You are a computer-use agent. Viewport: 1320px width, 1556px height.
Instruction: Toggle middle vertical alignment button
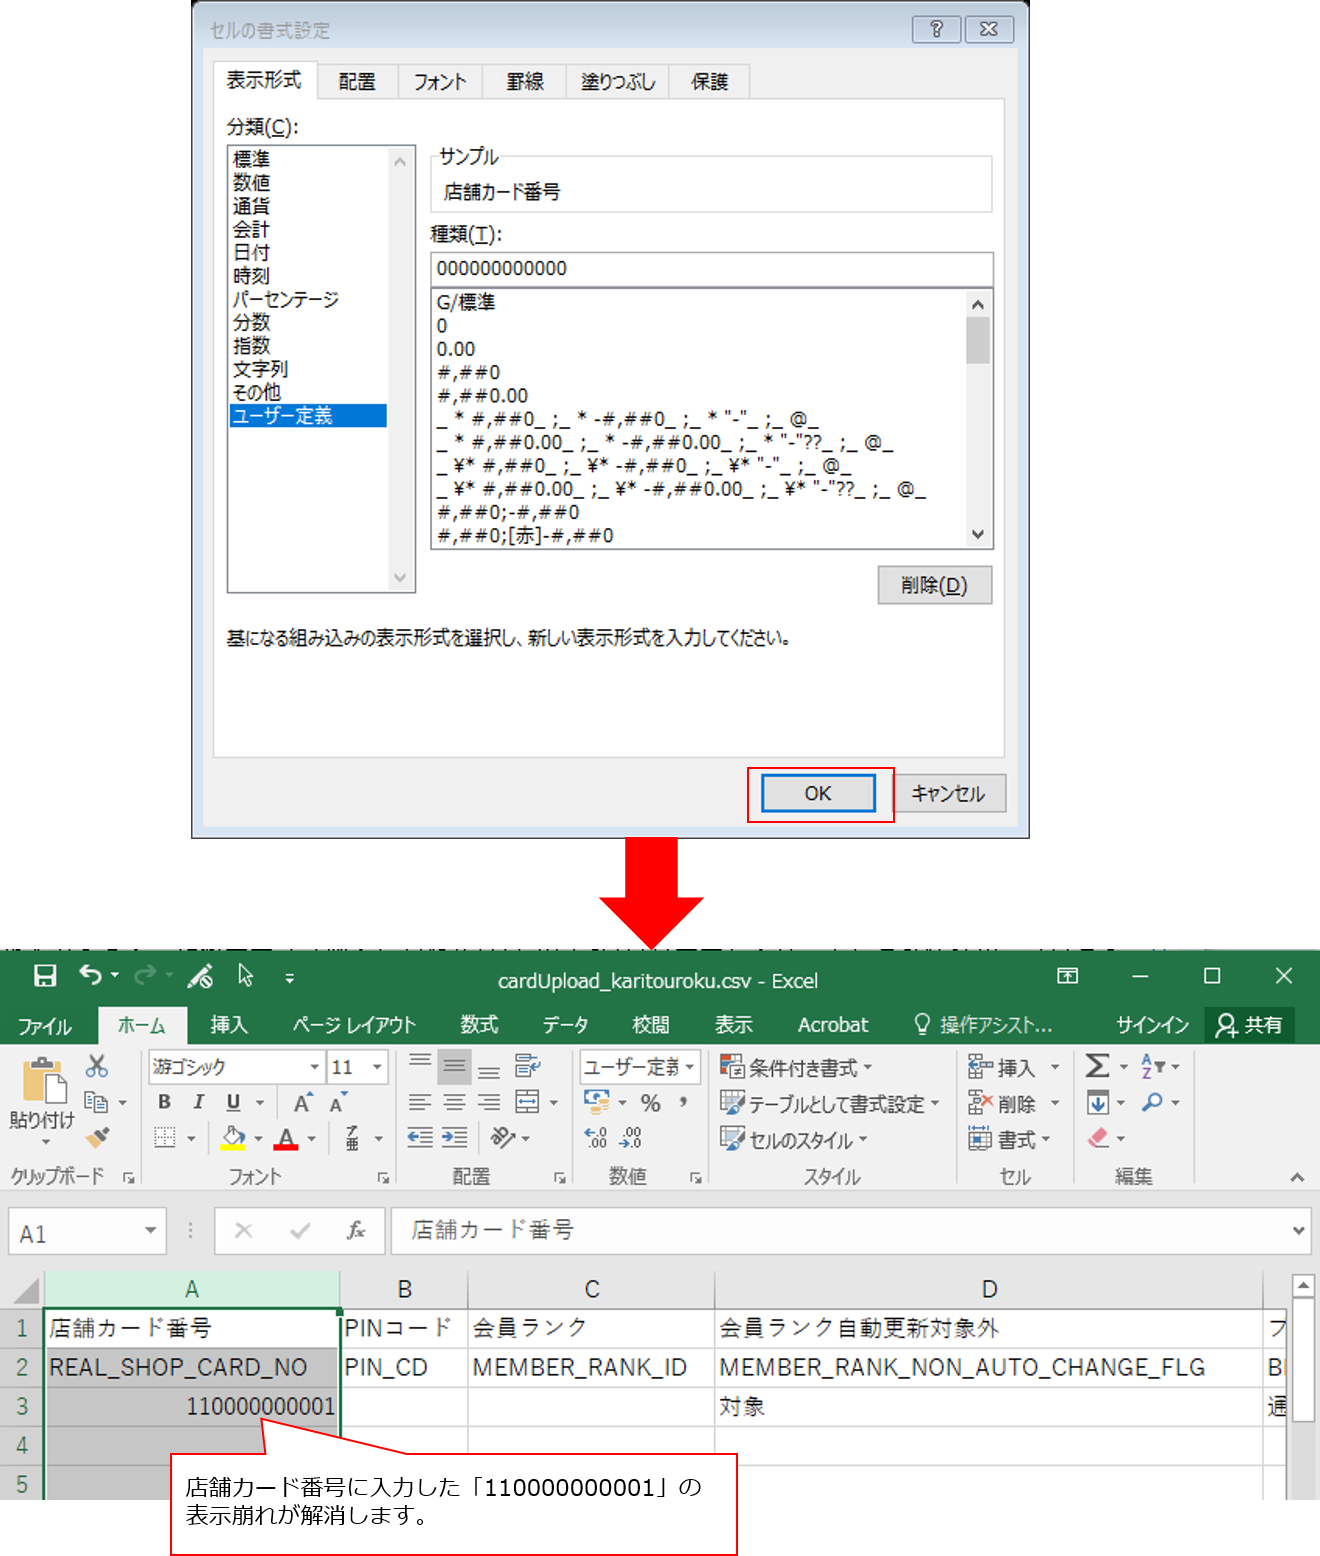click(454, 1067)
